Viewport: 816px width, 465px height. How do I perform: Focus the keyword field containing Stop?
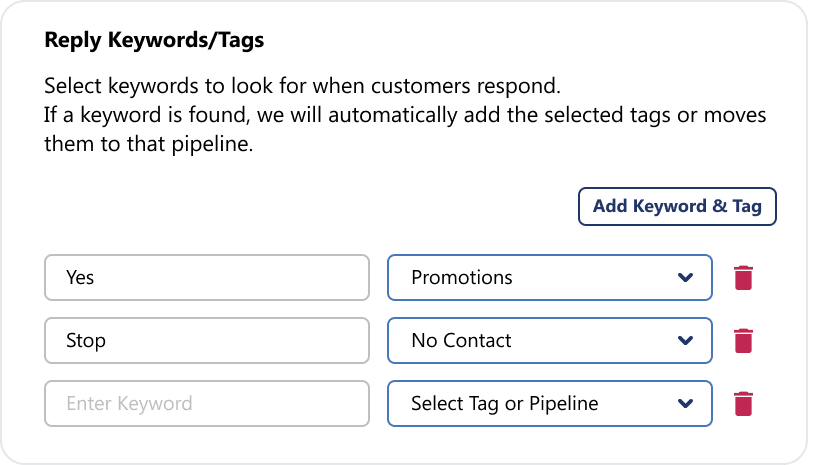click(207, 341)
